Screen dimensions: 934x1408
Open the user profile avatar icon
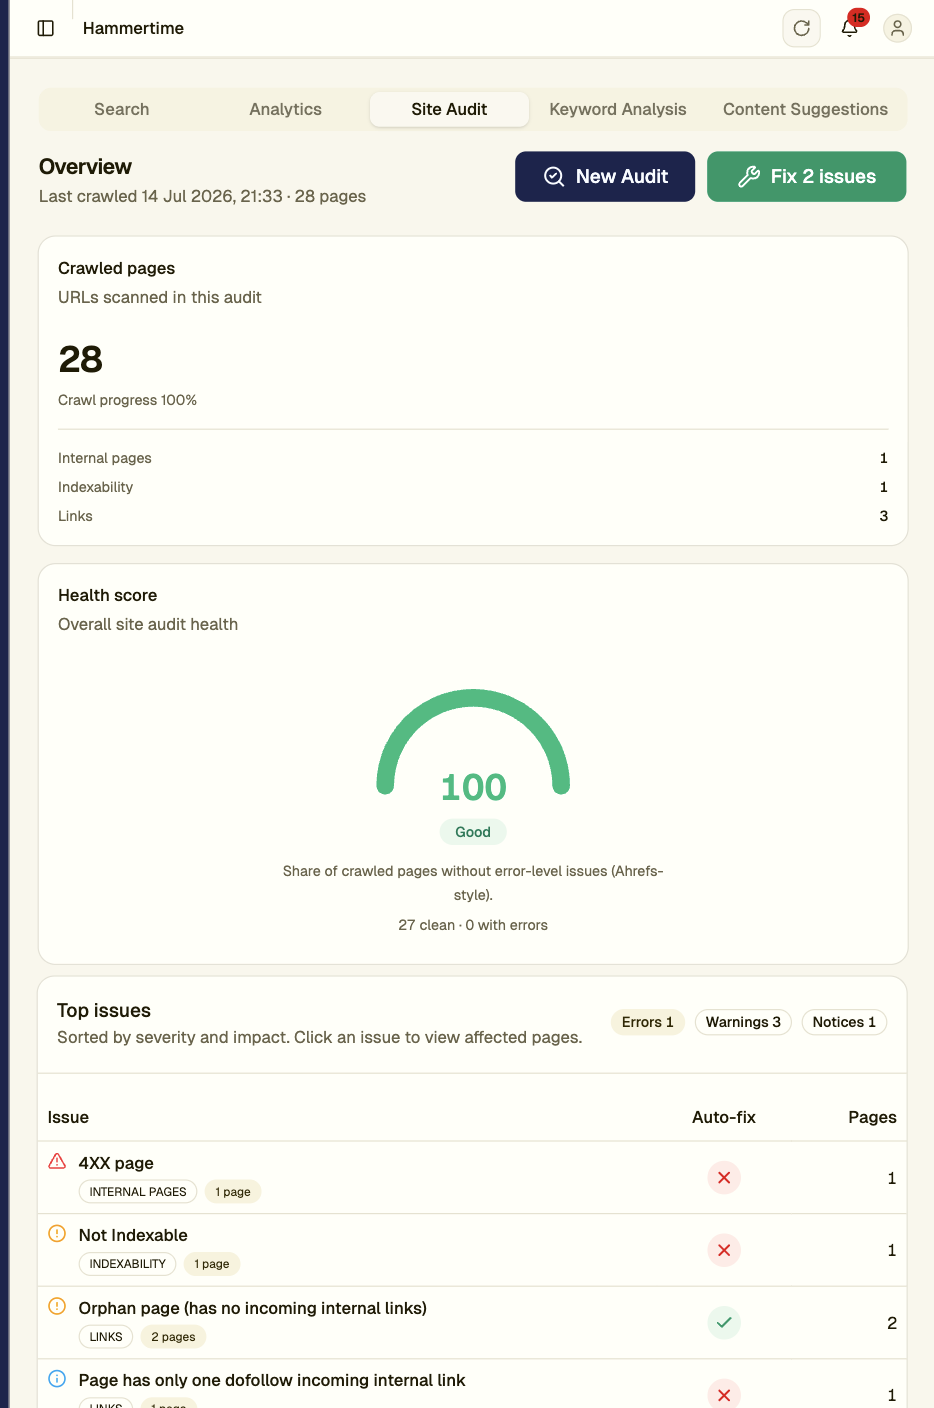coord(897,28)
